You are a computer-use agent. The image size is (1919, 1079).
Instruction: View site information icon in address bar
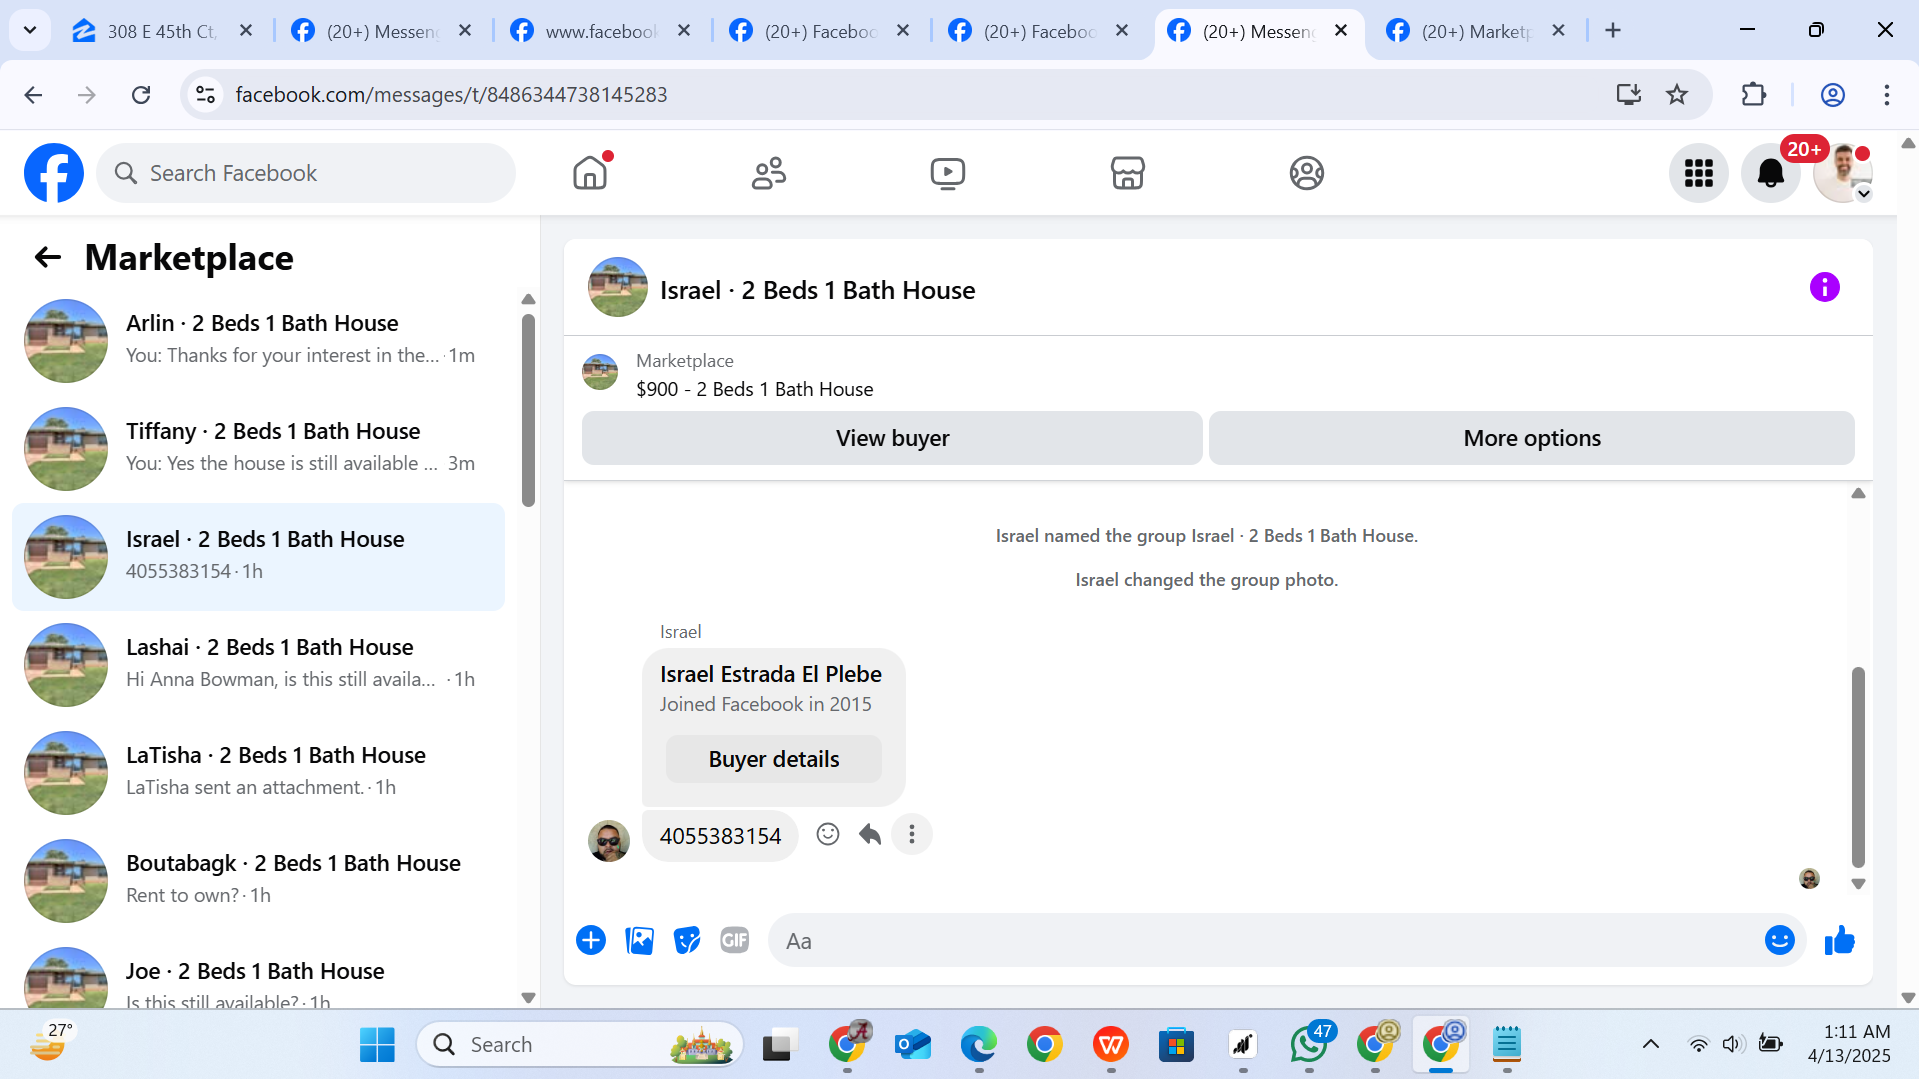click(206, 95)
